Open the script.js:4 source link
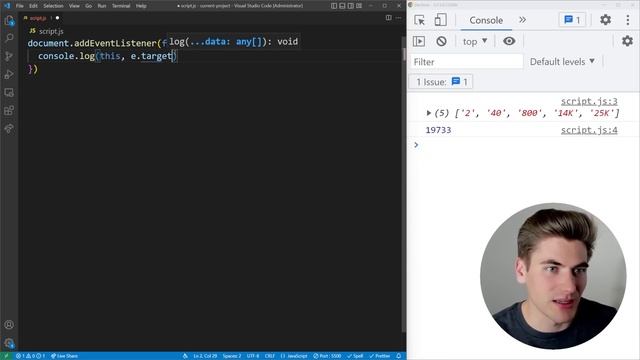Screen dimensions: 640x360 point(589,130)
